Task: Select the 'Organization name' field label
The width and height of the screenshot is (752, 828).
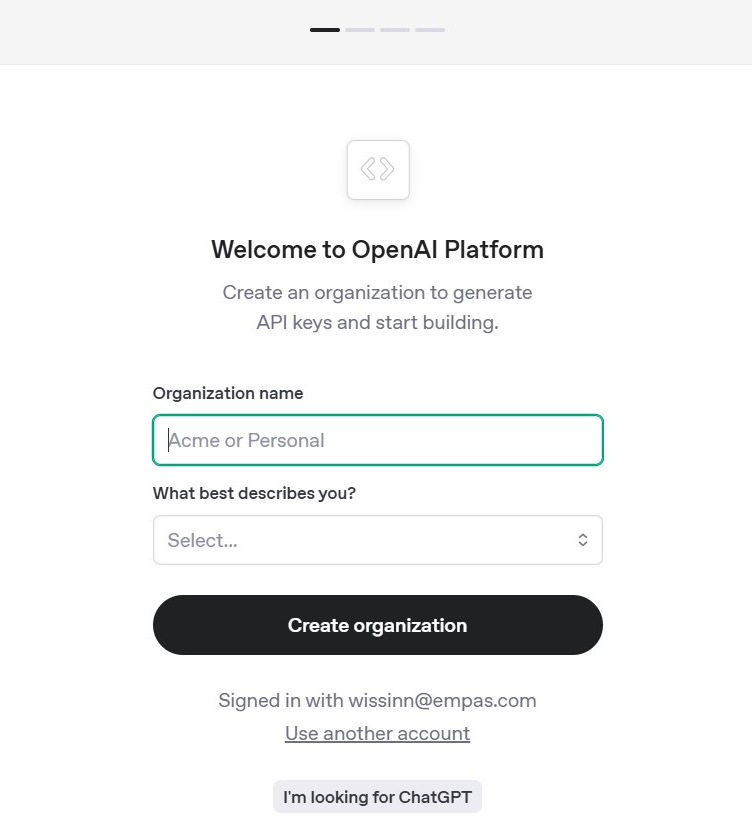Action: [228, 393]
